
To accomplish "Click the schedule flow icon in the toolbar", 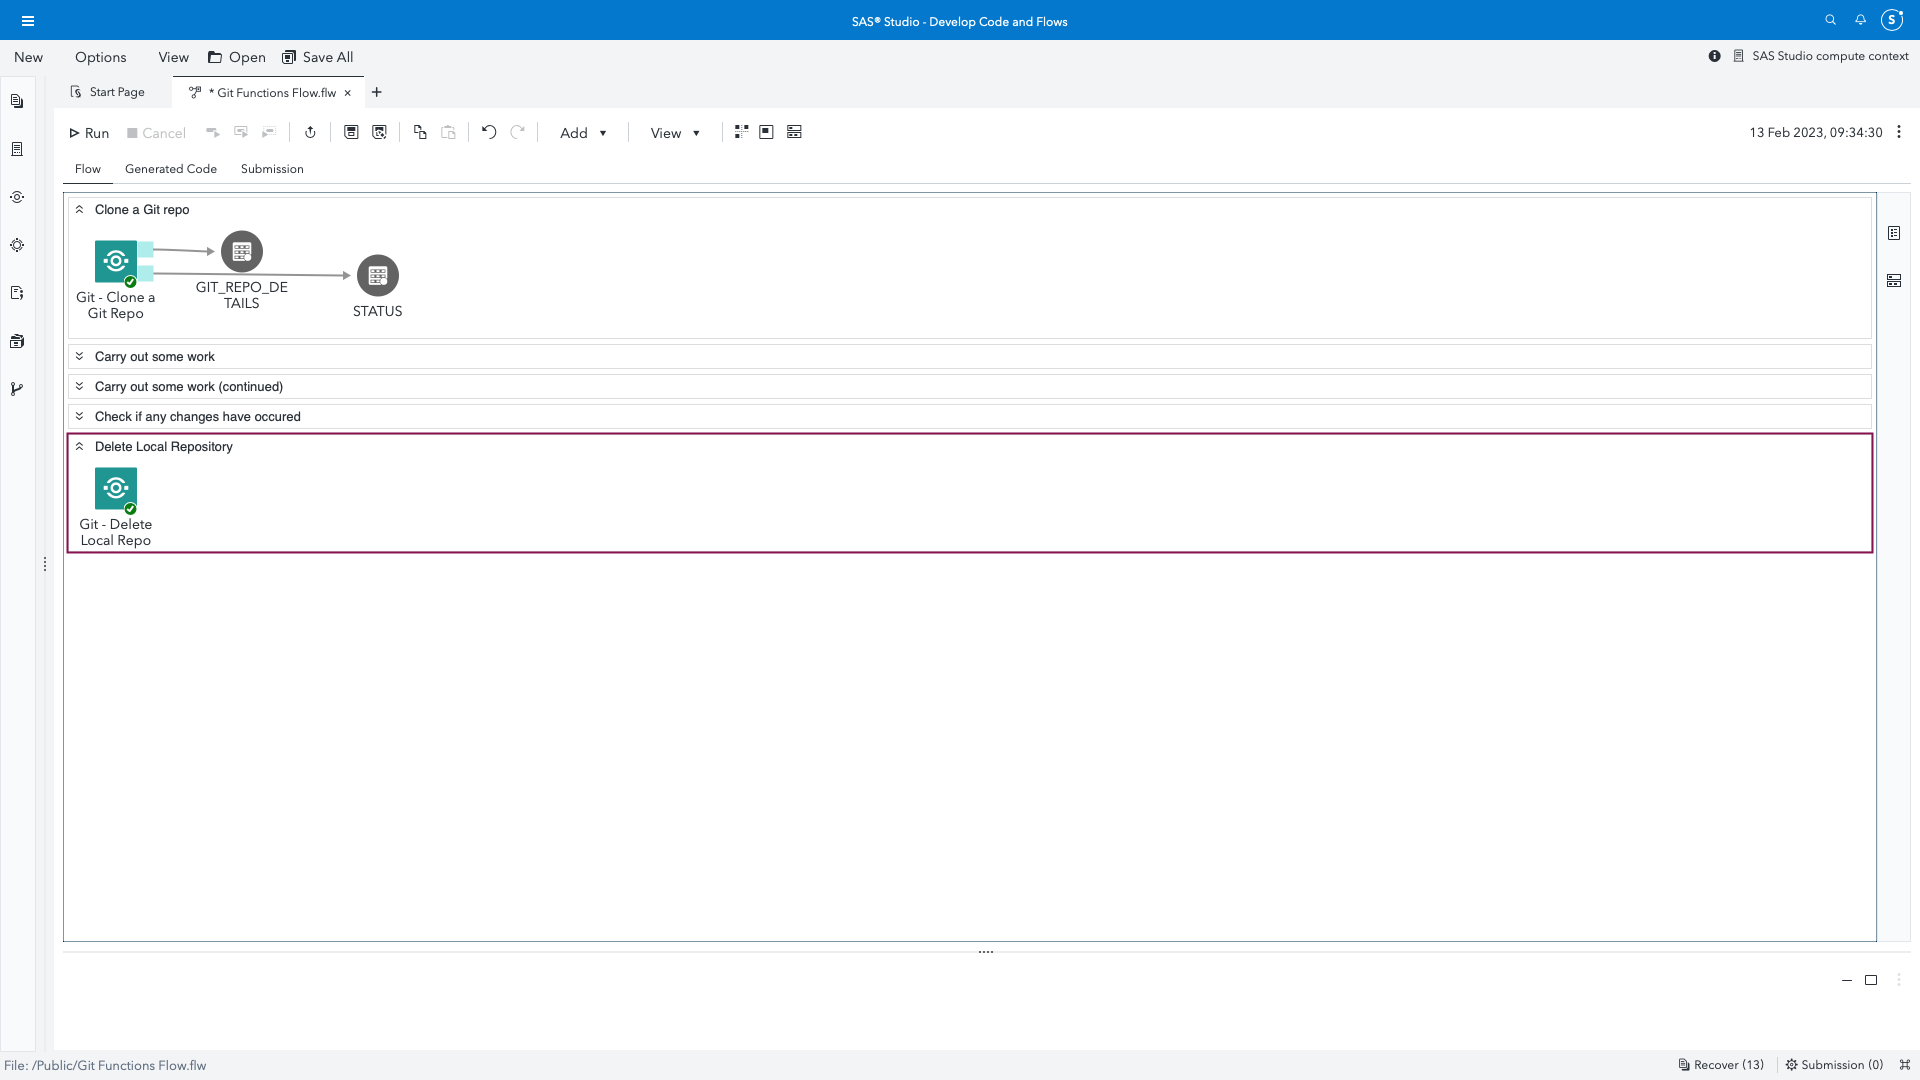I will coord(310,131).
